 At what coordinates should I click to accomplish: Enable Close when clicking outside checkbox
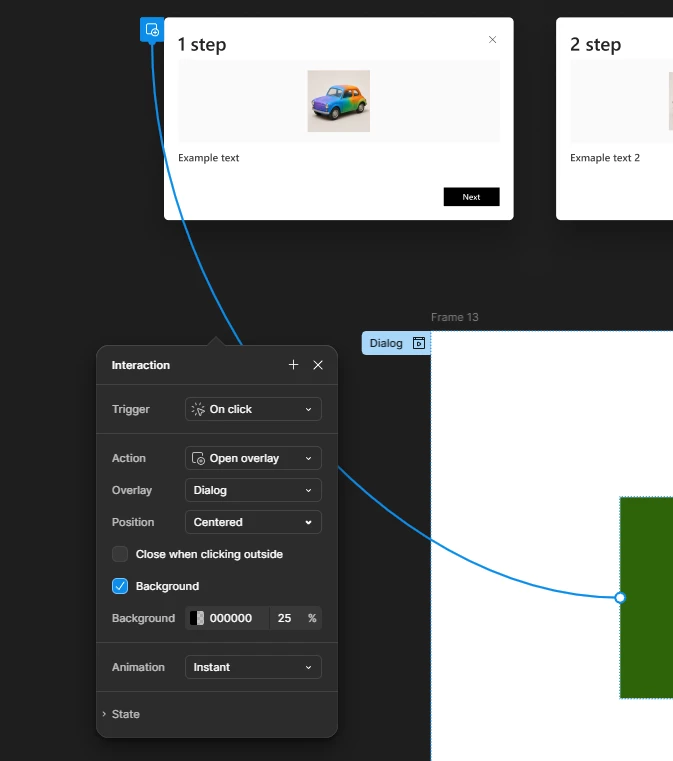120,554
